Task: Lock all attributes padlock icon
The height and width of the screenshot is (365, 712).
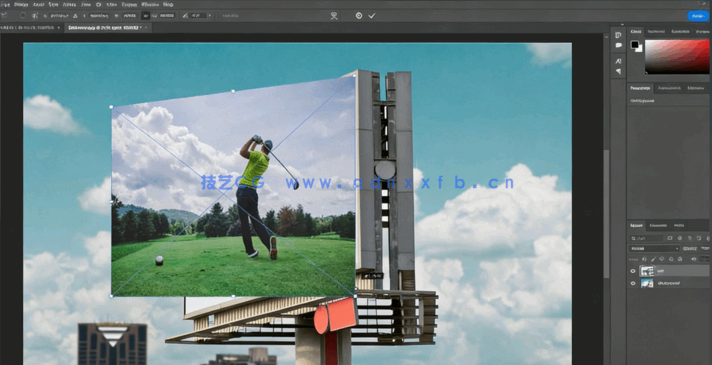Action: [680, 259]
